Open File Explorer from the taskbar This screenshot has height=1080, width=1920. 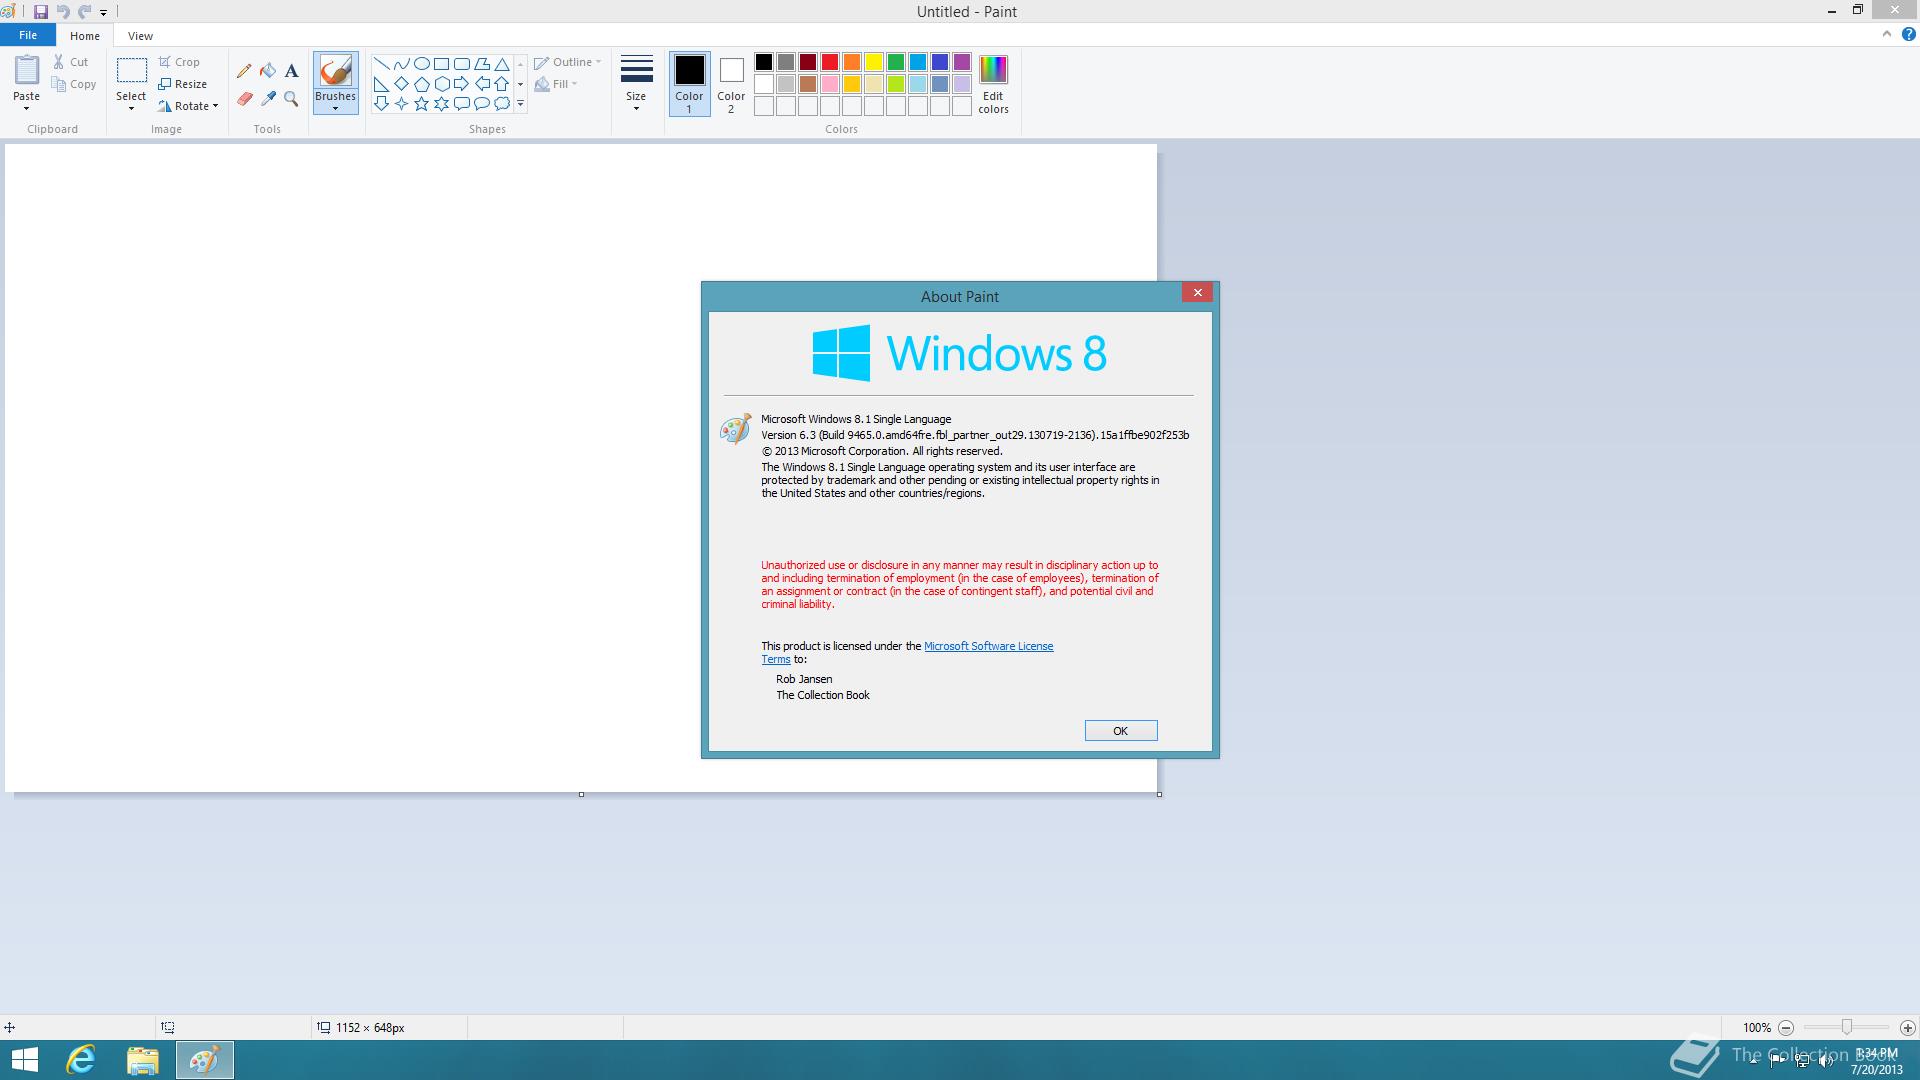[x=143, y=1060]
